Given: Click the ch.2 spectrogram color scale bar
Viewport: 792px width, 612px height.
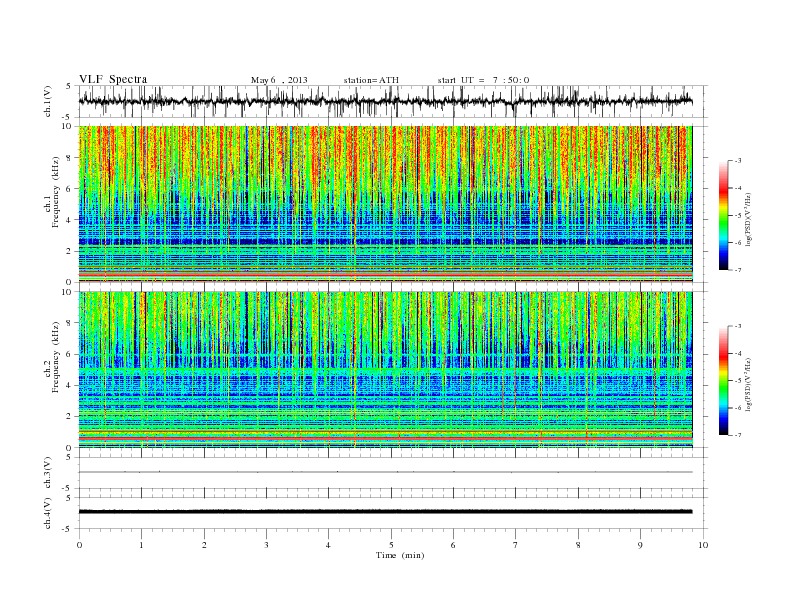Looking at the screenshot, I should click(723, 381).
